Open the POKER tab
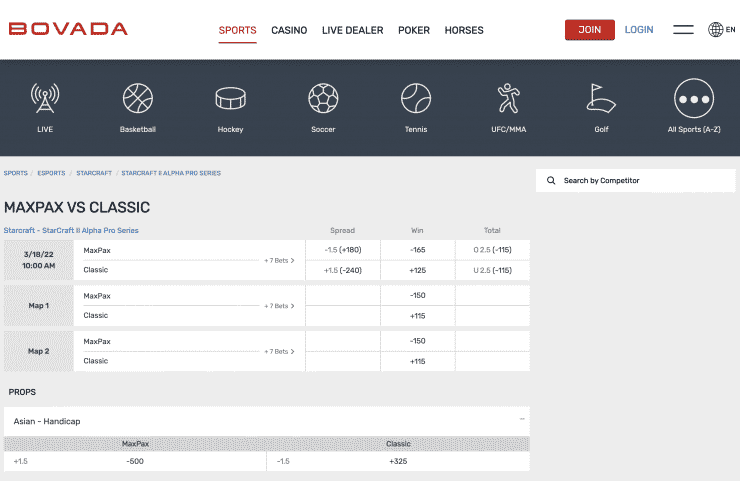Screen dimensions: 740x481 click(414, 30)
